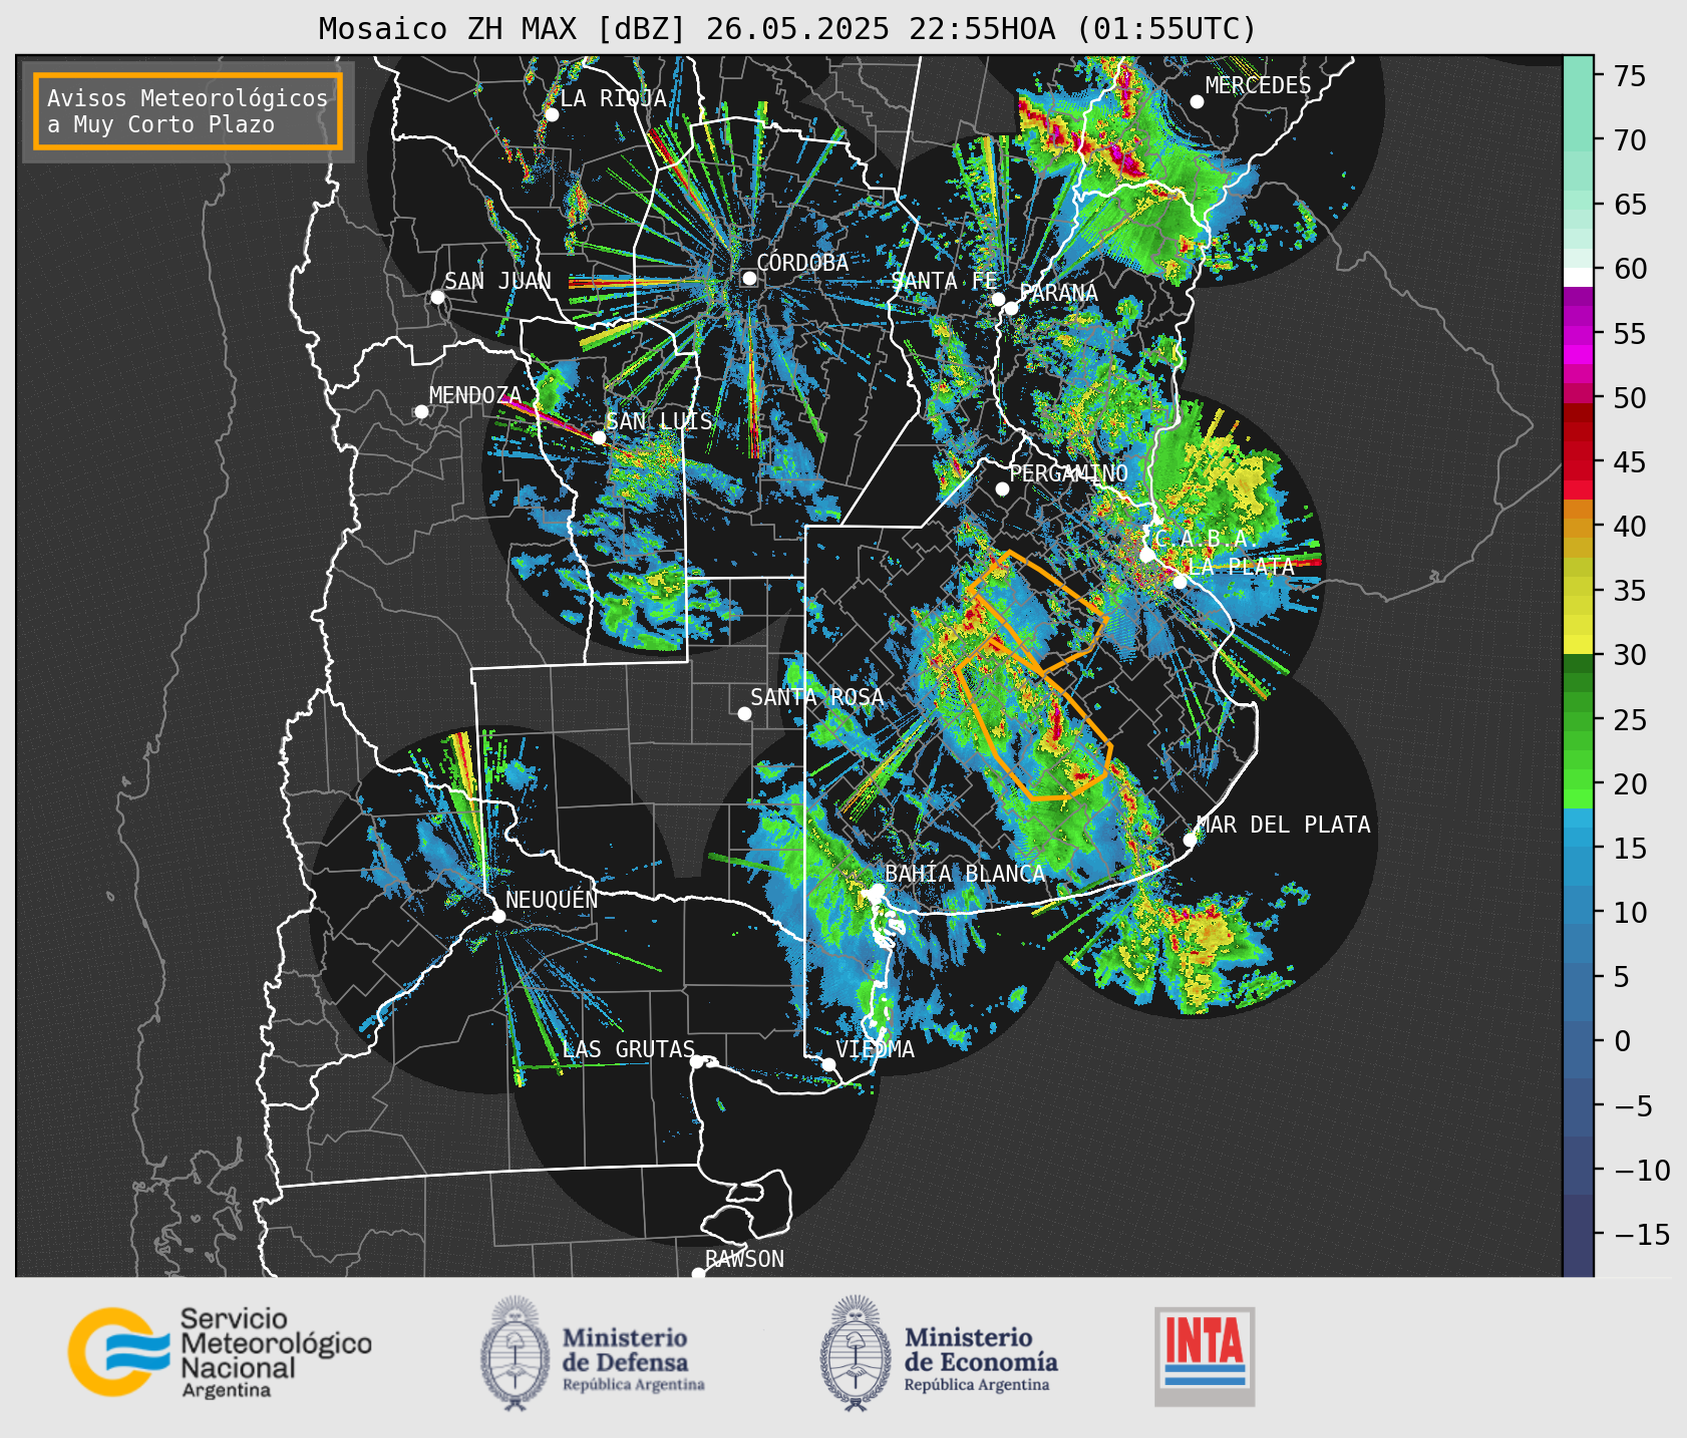Click the LAS GRUTAS city label
The width and height of the screenshot is (1687, 1438).
(628, 1049)
